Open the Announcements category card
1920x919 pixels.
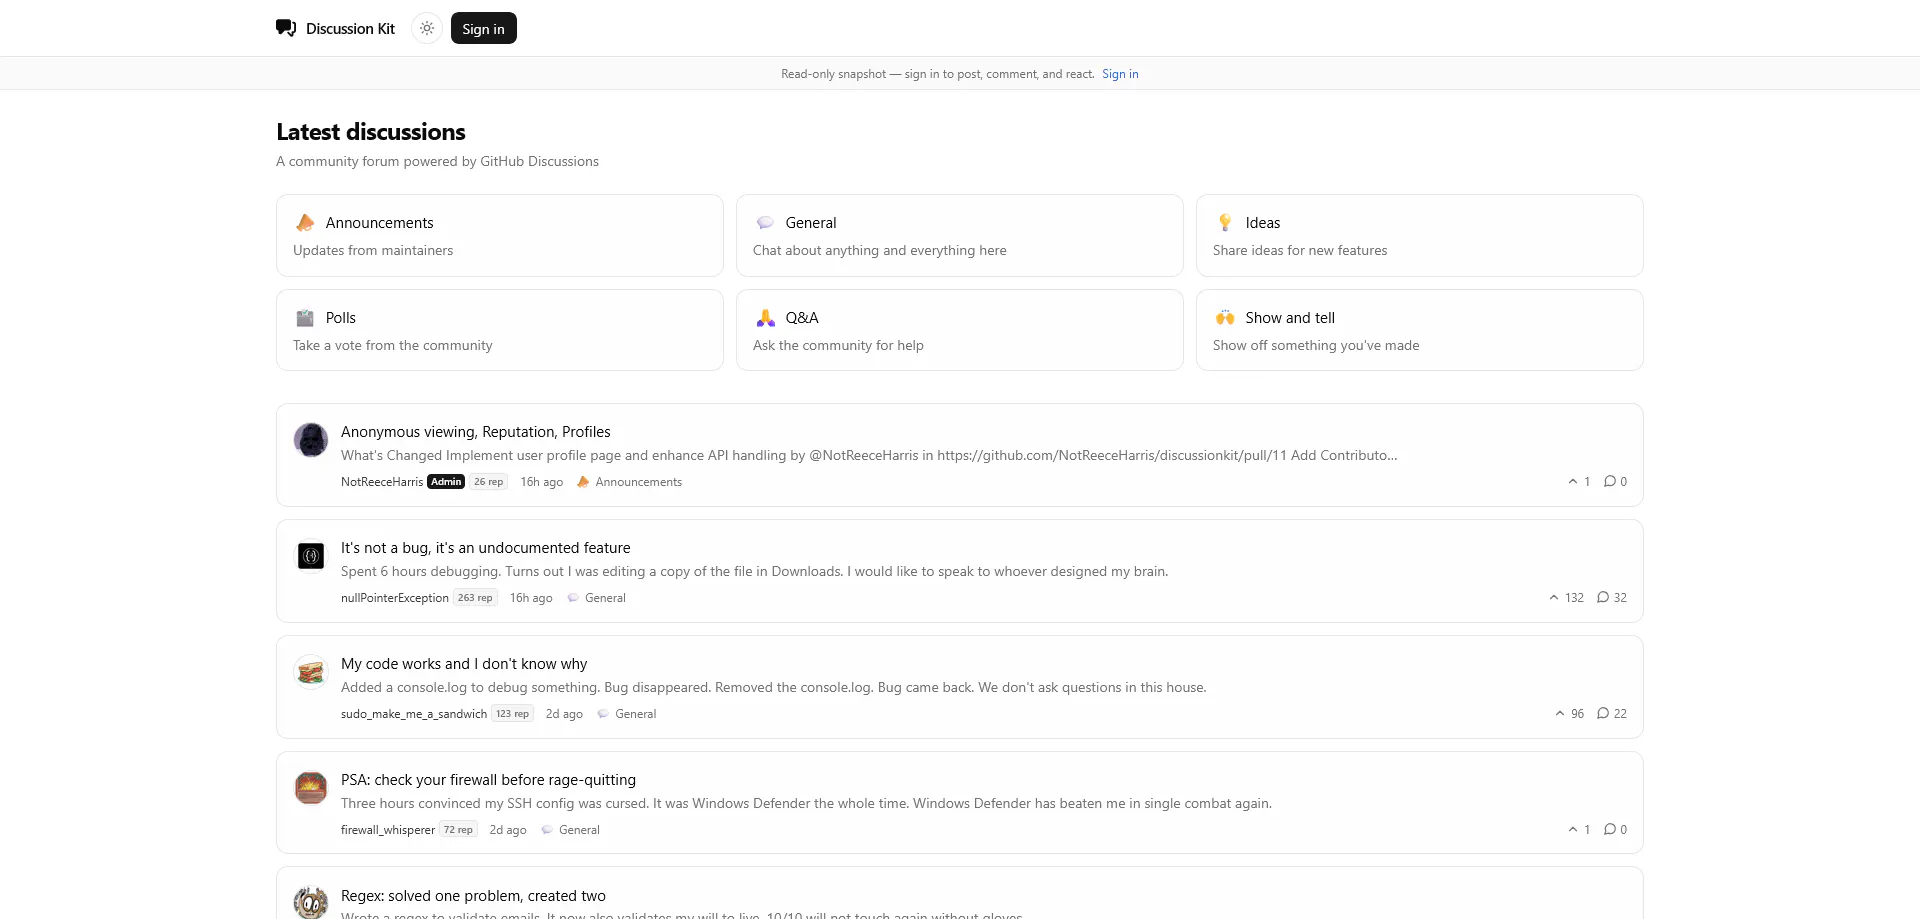[500, 235]
